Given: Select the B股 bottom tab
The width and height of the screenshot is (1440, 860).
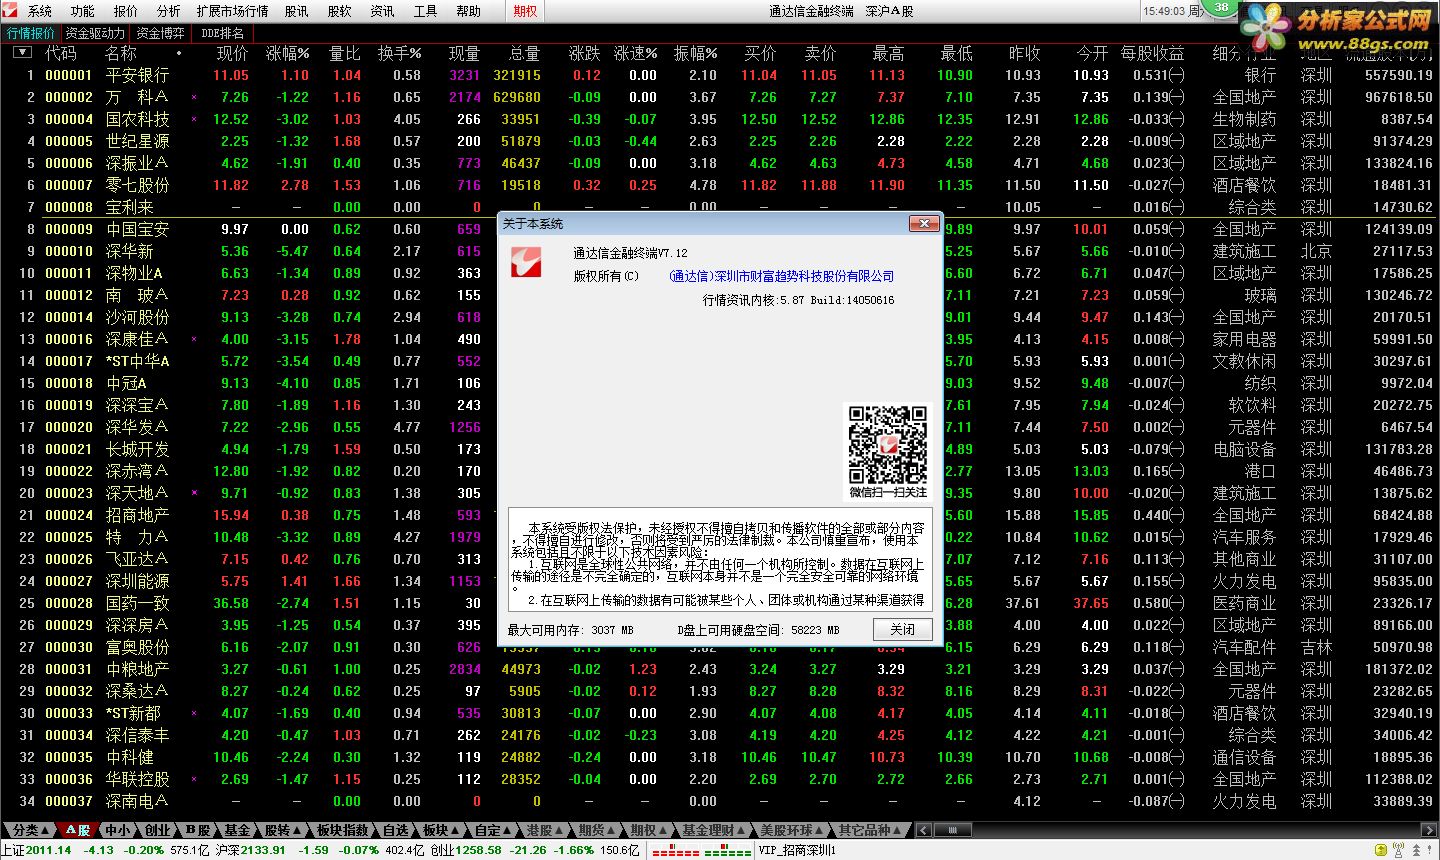Looking at the screenshot, I should point(198,830).
